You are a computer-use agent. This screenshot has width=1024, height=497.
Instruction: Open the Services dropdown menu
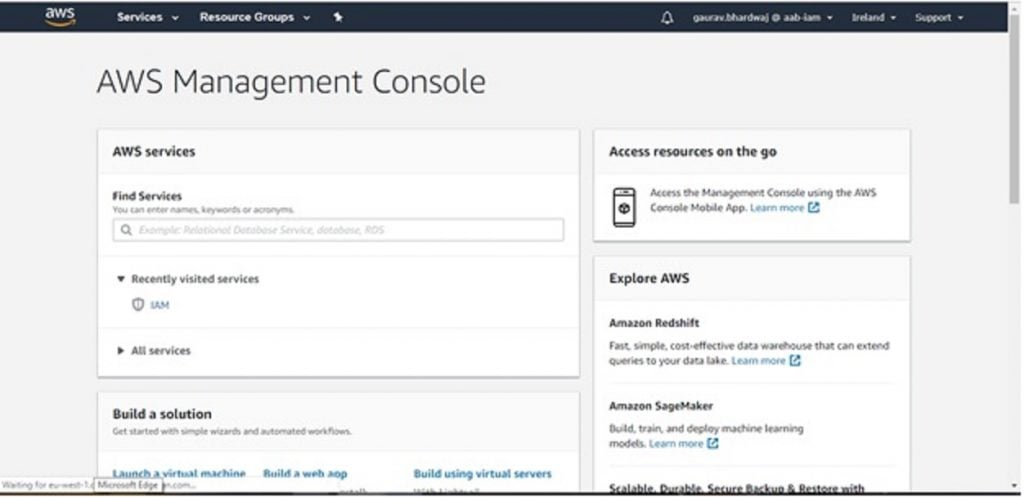(148, 18)
